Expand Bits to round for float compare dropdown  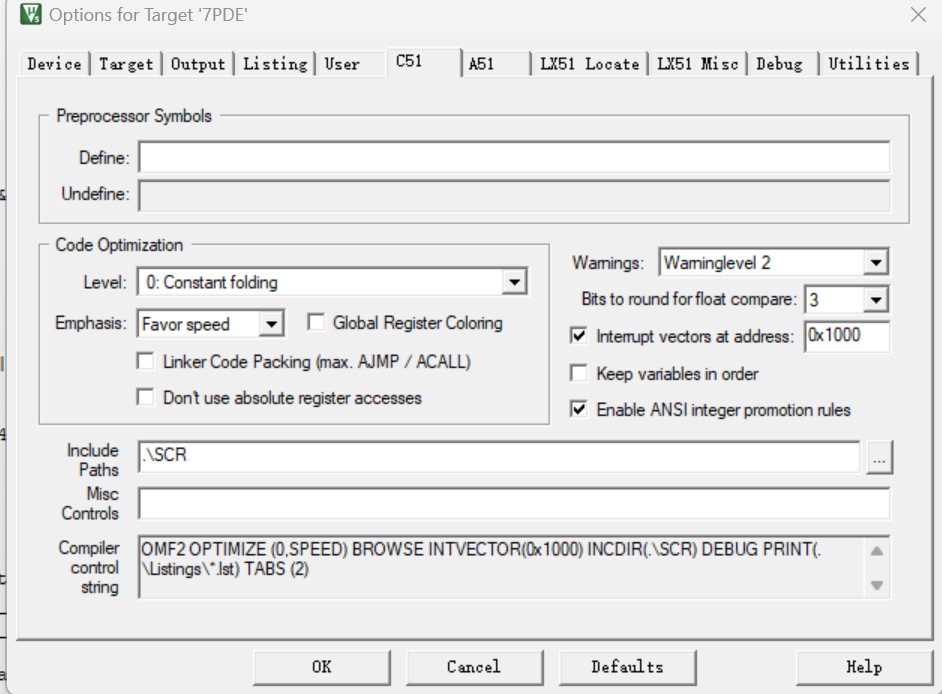(x=876, y=299)
